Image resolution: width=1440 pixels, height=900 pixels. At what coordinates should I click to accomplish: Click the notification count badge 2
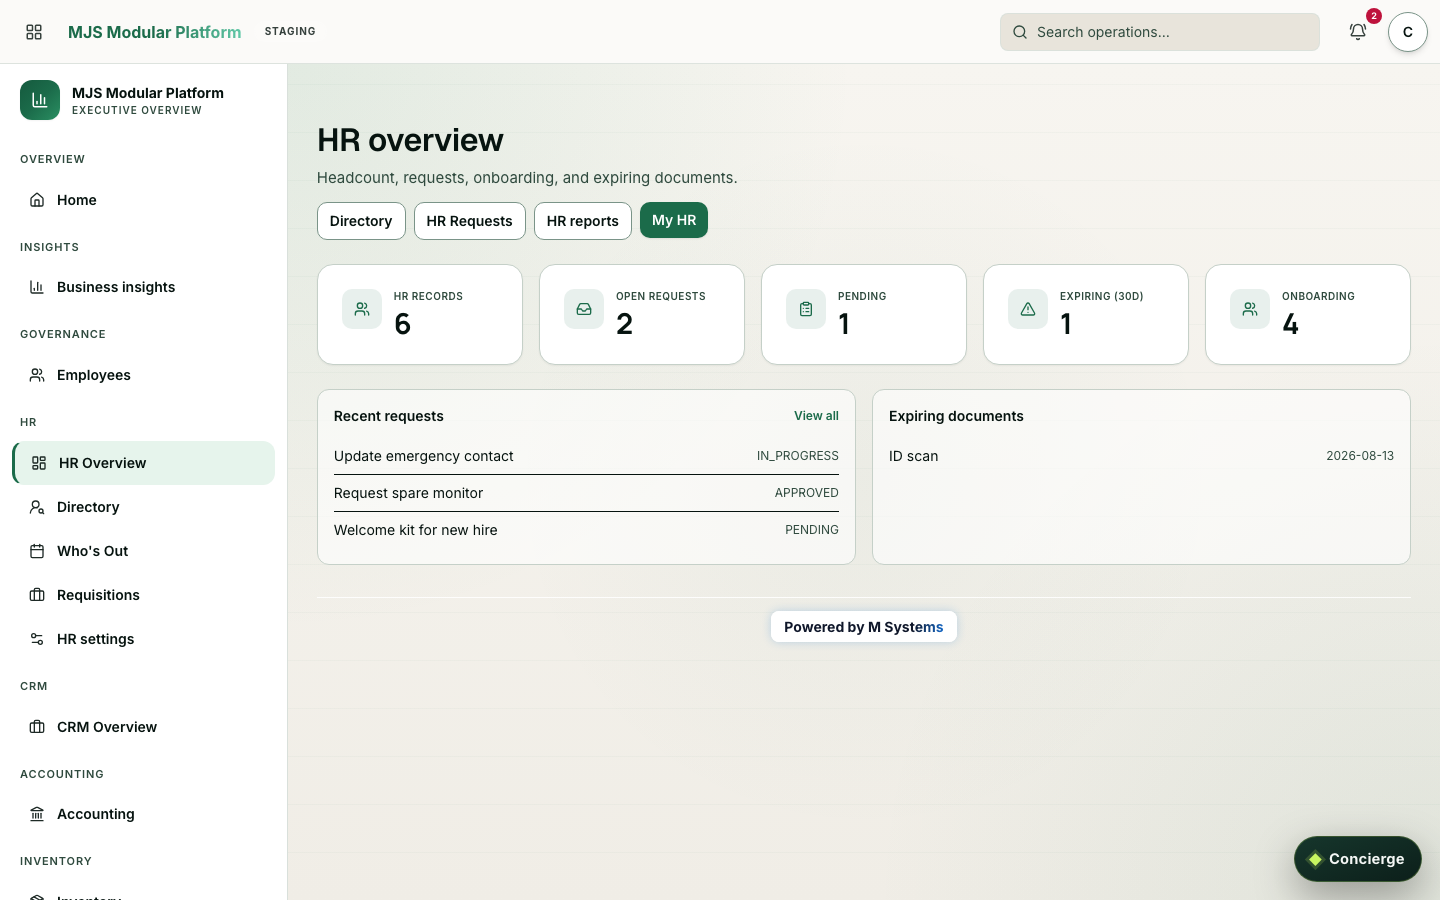pos(1374,16)
